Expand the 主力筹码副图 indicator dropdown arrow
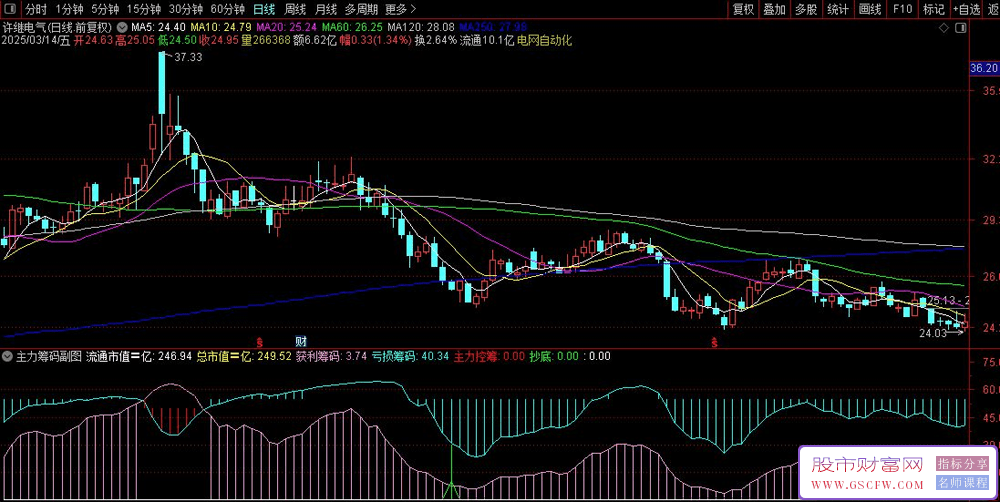The height and width of the screenshot is (502, 1000). tap(8, 357)
